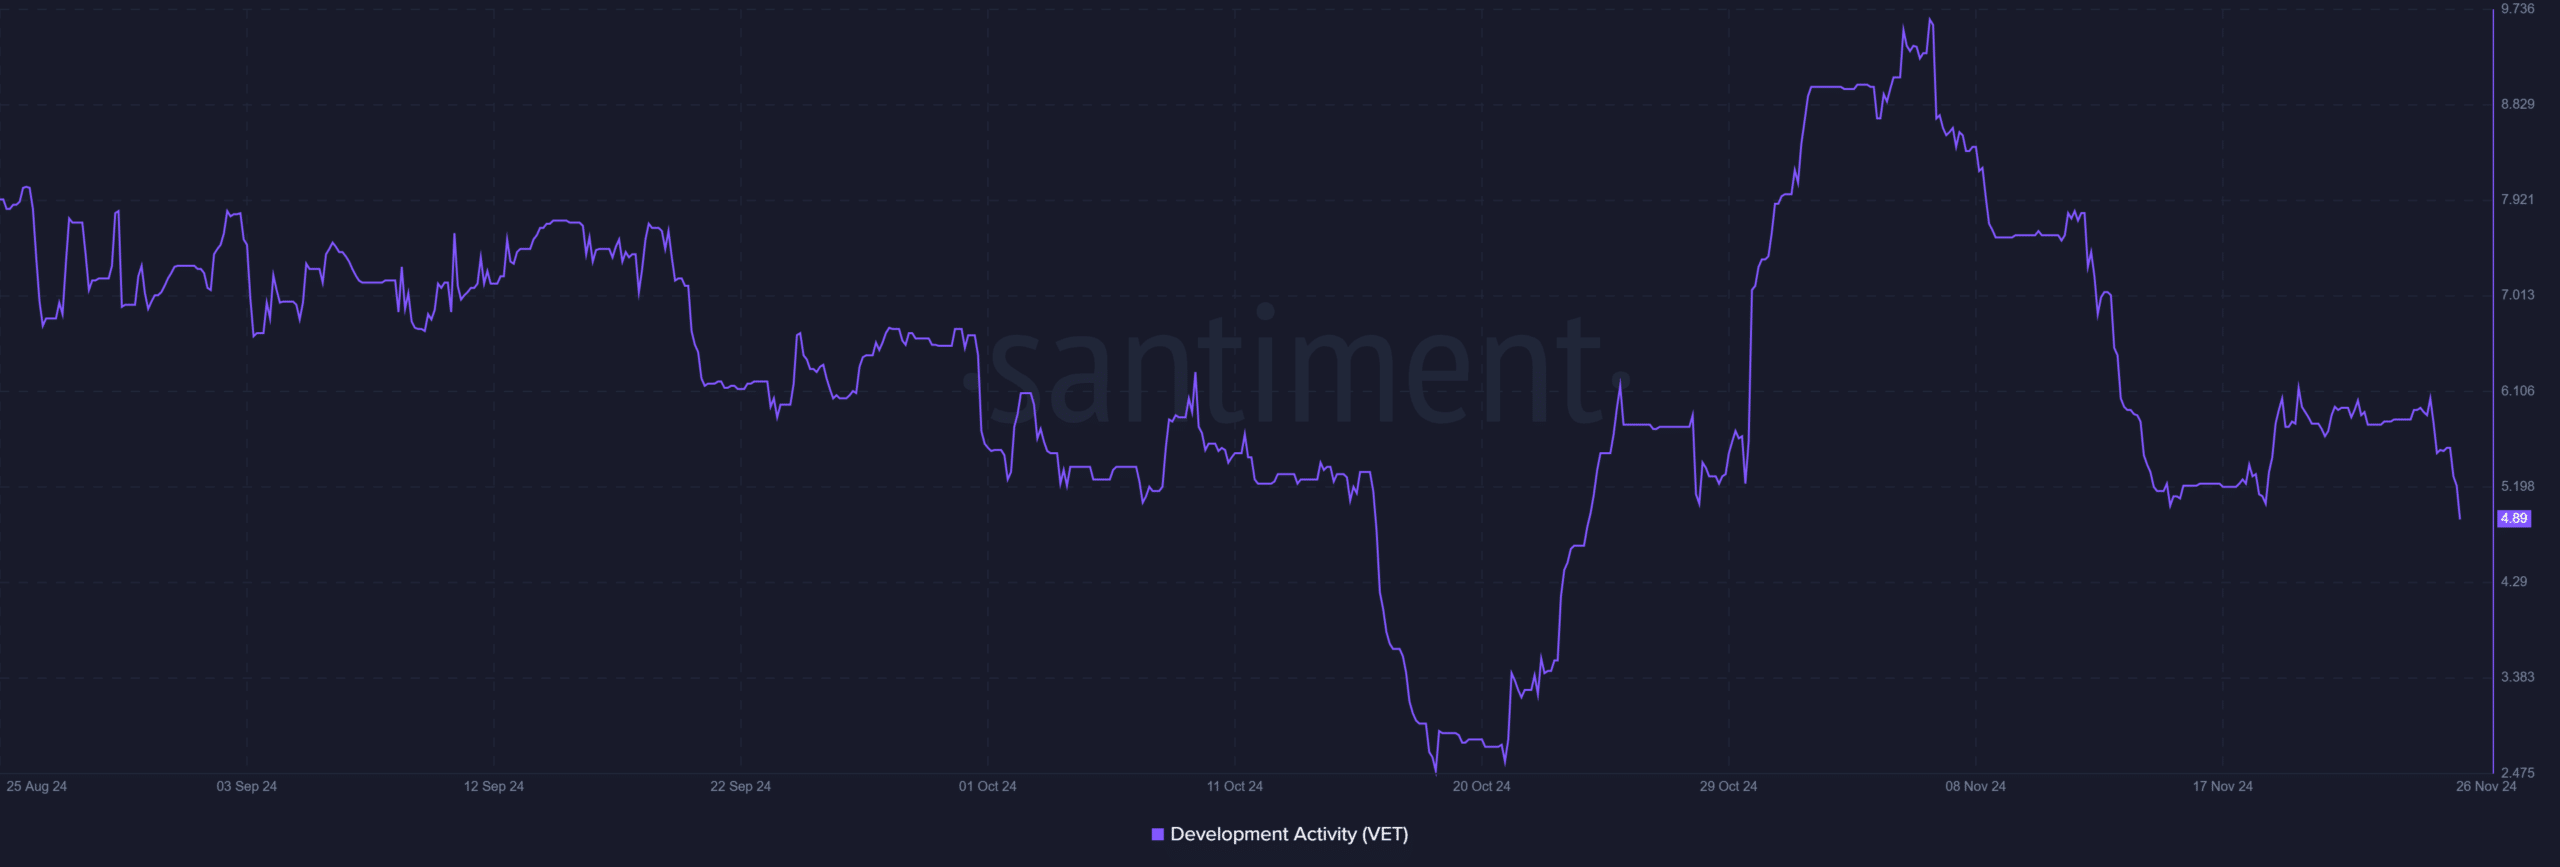2560x867 pixels.
Task: Click the 25 Aug 24 date label
Action: (x=37, y=786)
